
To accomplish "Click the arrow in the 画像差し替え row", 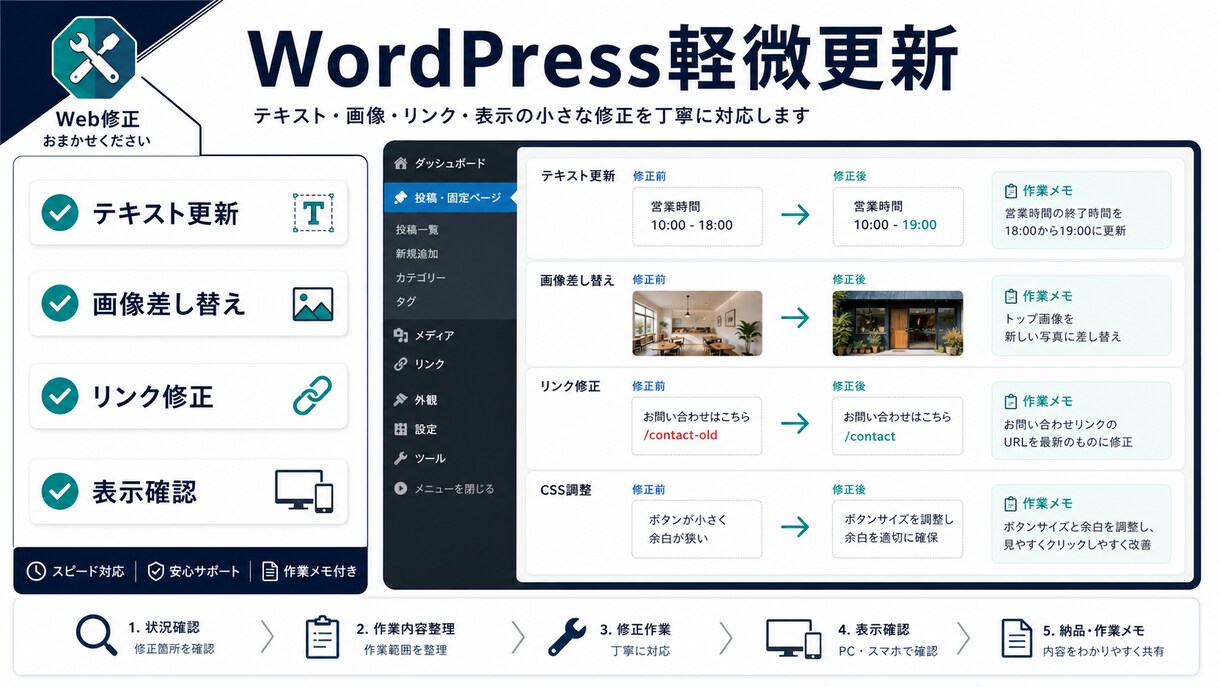I will tap(795, 318).
